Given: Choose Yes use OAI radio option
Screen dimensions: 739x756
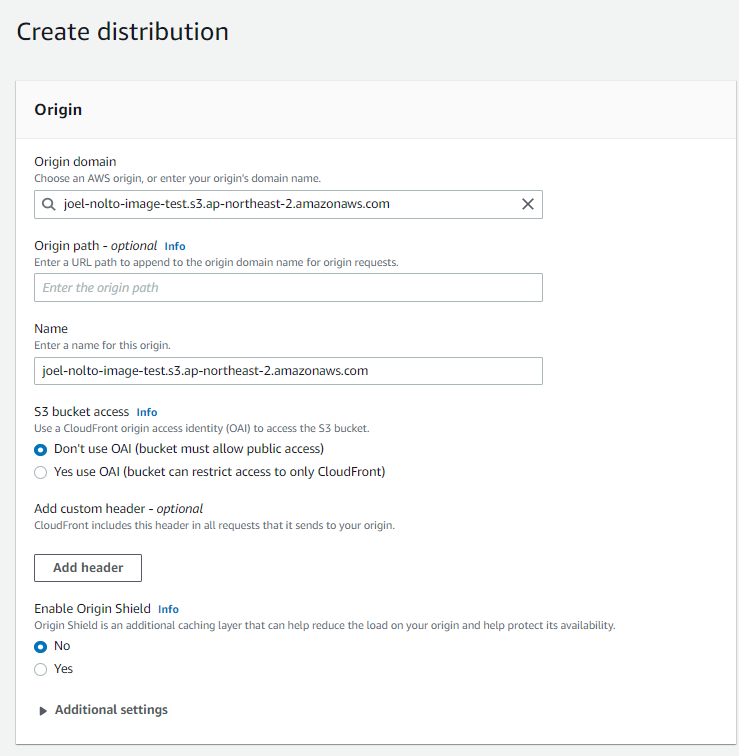Looking at the screenshot, I should 41,472.
